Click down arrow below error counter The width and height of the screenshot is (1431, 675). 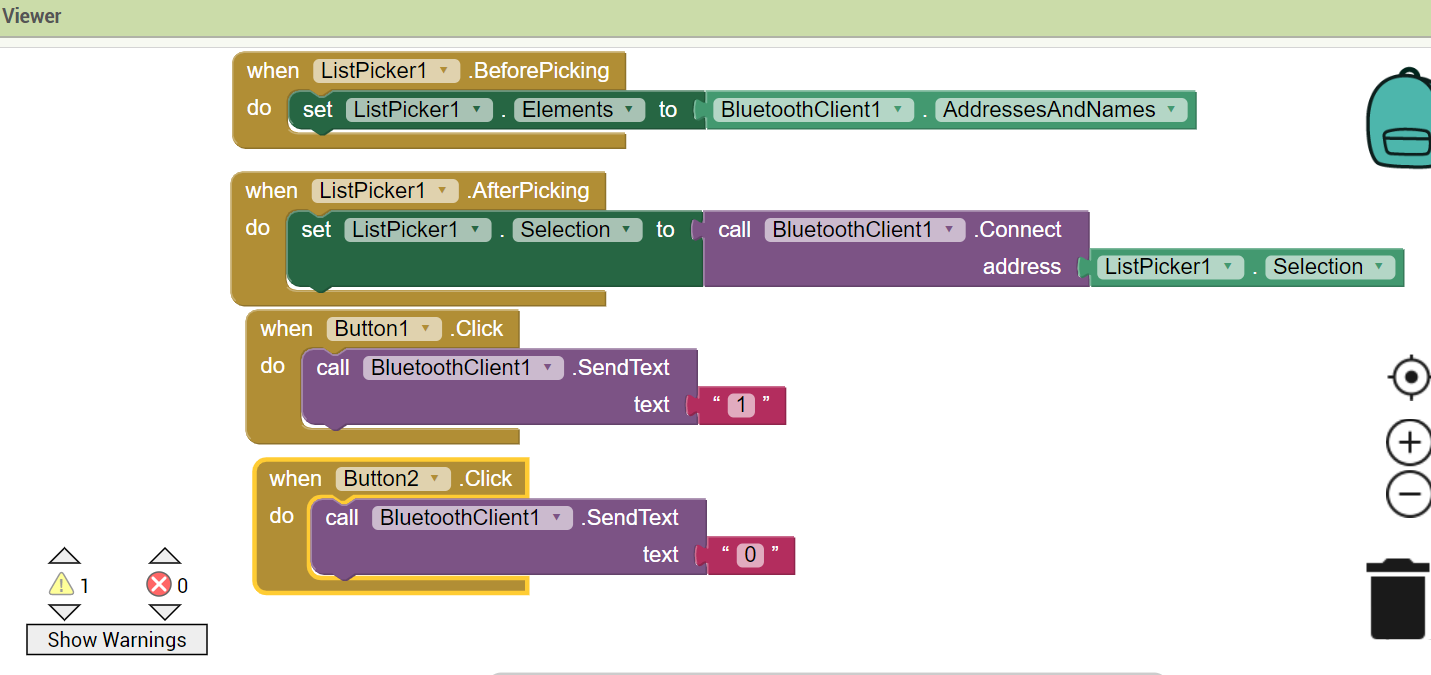point(164,611)
